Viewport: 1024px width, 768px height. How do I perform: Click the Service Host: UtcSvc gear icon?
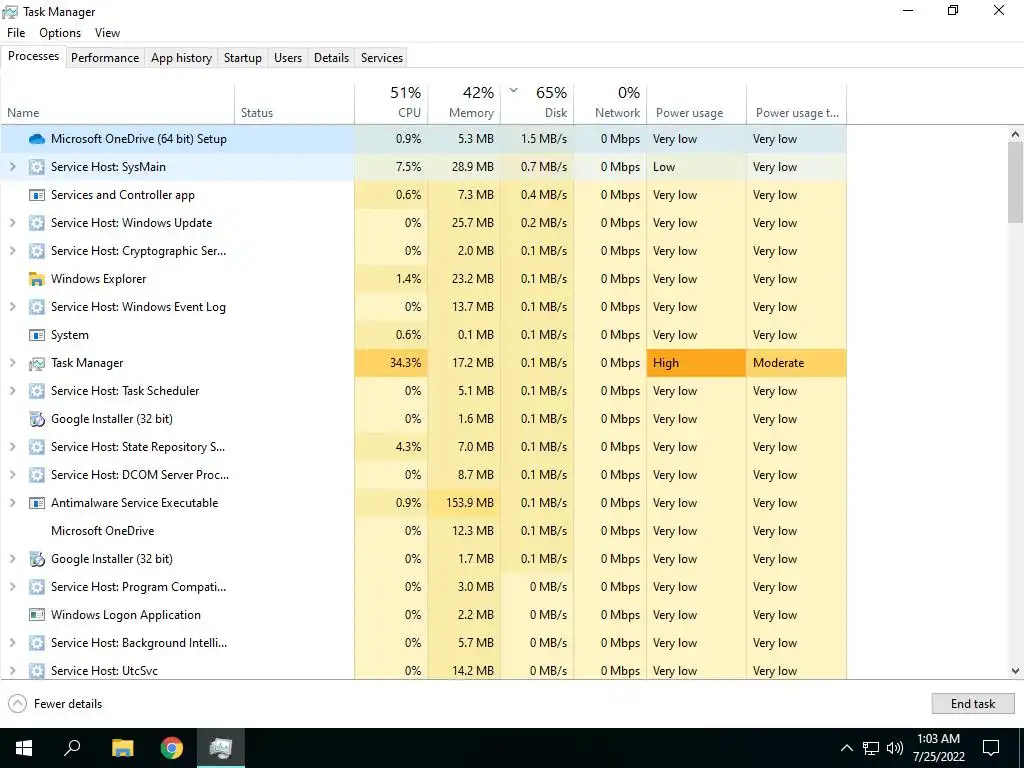(x=37, y=671)
